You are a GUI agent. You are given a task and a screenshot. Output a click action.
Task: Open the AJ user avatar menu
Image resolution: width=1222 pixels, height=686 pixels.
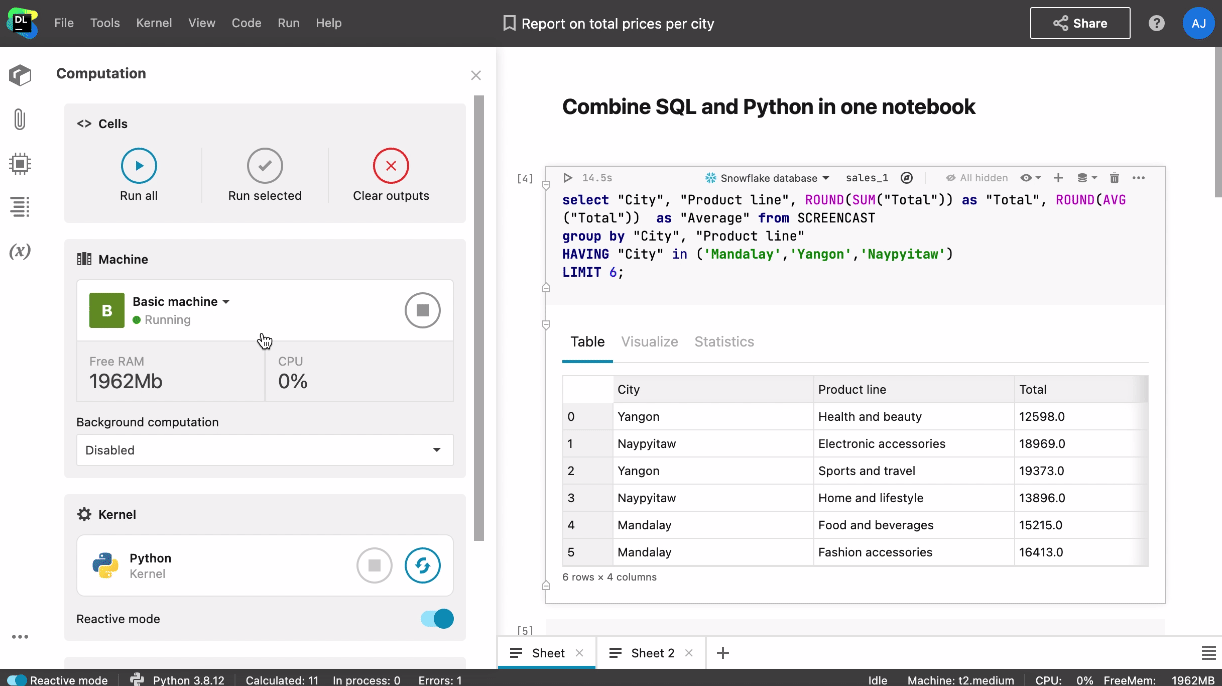pos(1198,23)
